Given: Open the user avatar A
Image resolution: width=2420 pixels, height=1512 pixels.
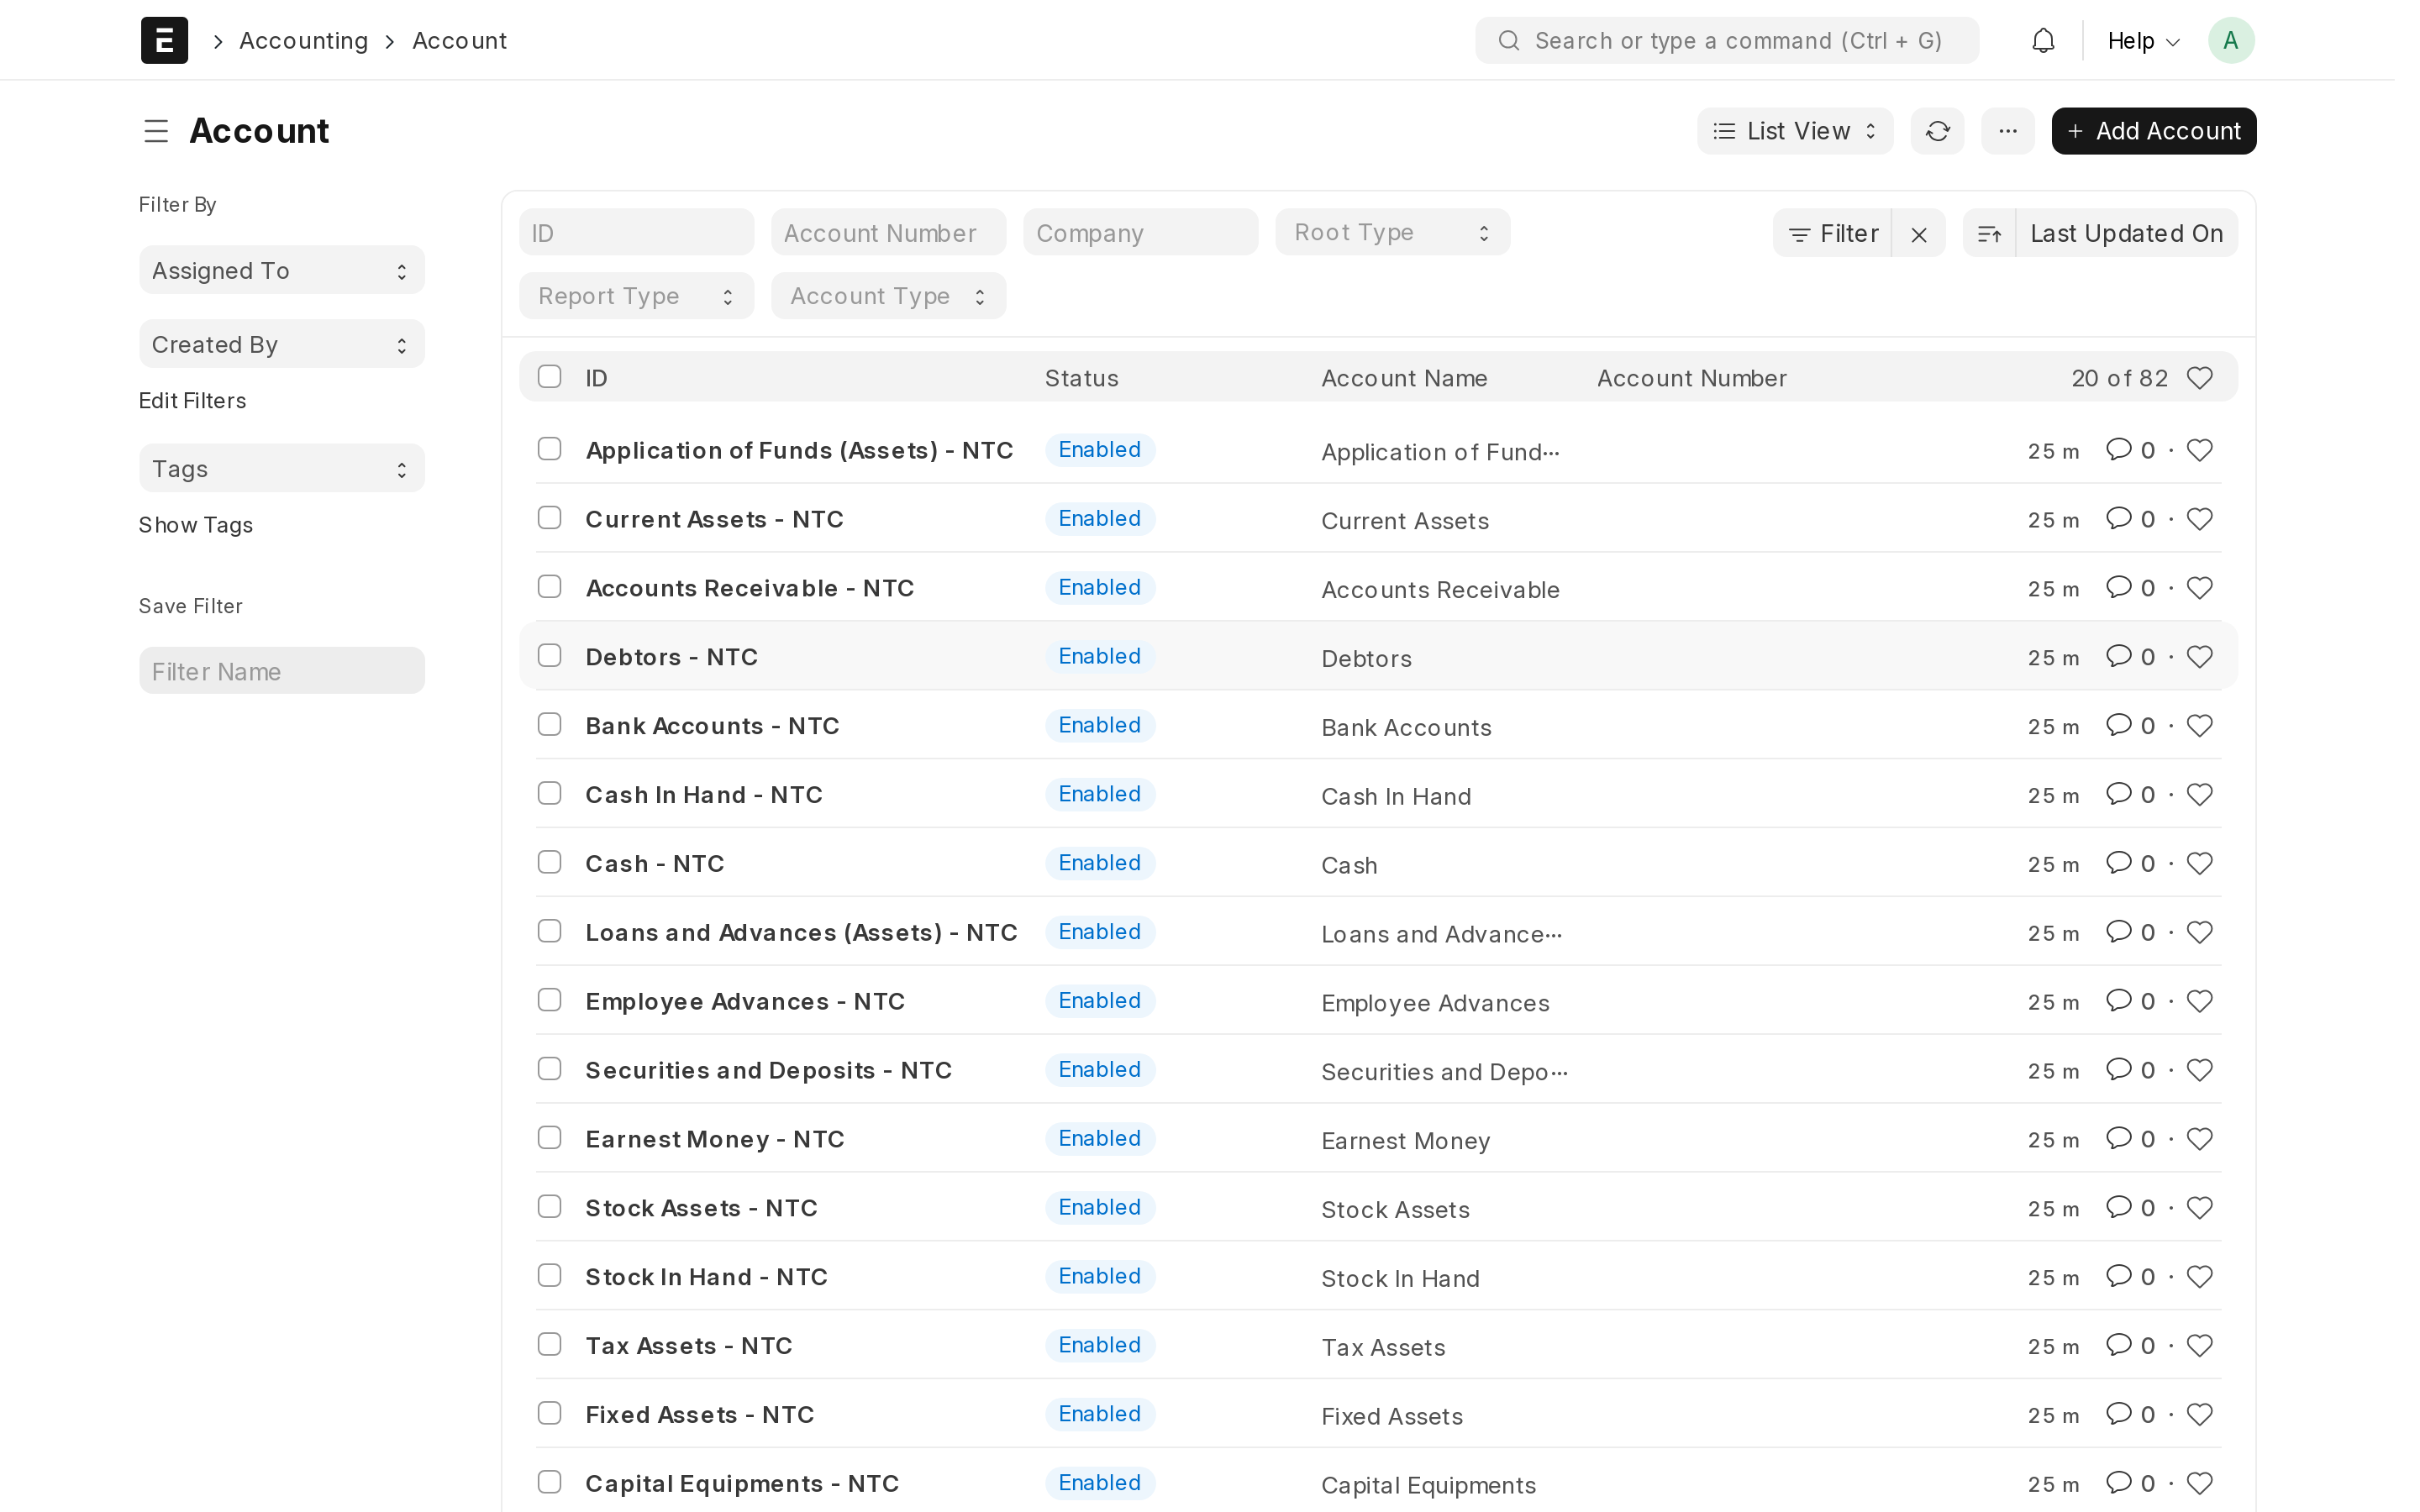Looking at the screenshot, I should [x=2230, y=41].
